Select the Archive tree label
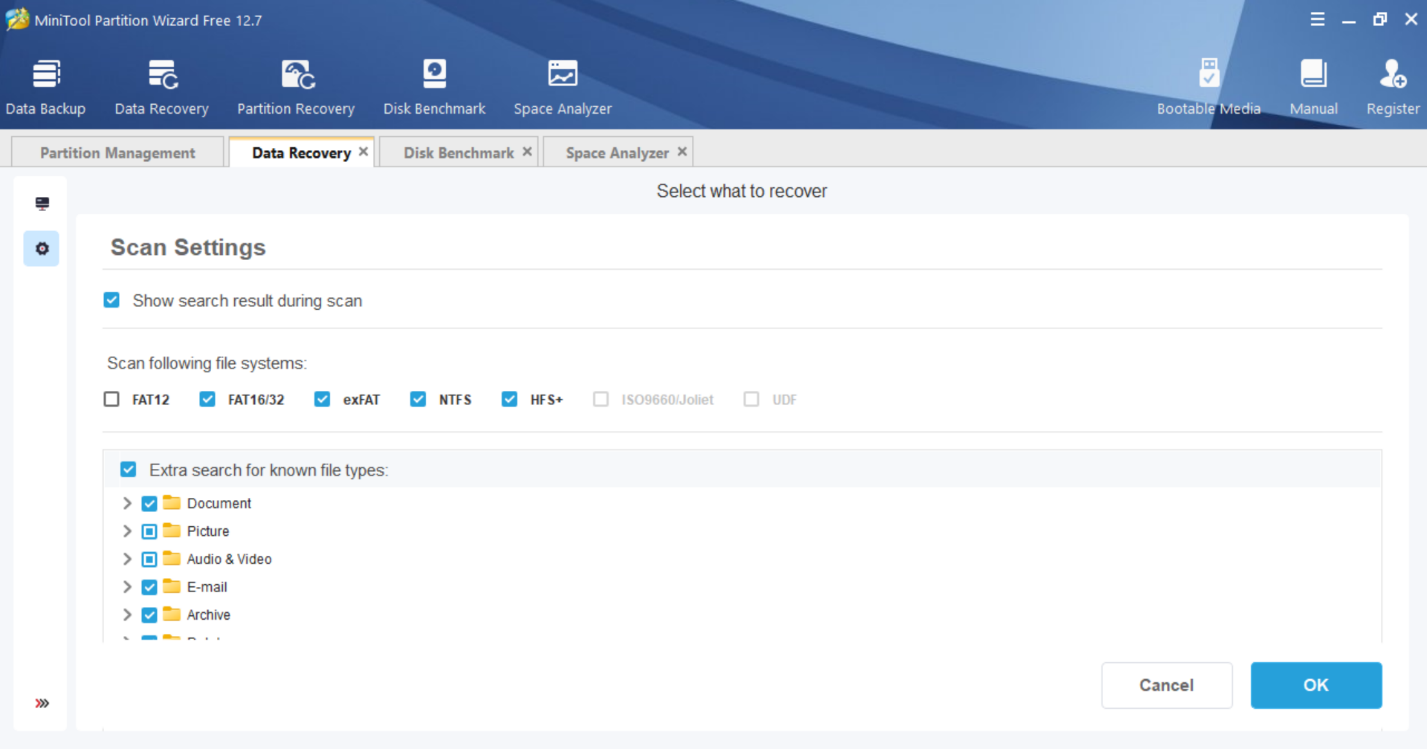Image resolution: width=1427 pixels, height=749 pixels. [x=209, y=615]
